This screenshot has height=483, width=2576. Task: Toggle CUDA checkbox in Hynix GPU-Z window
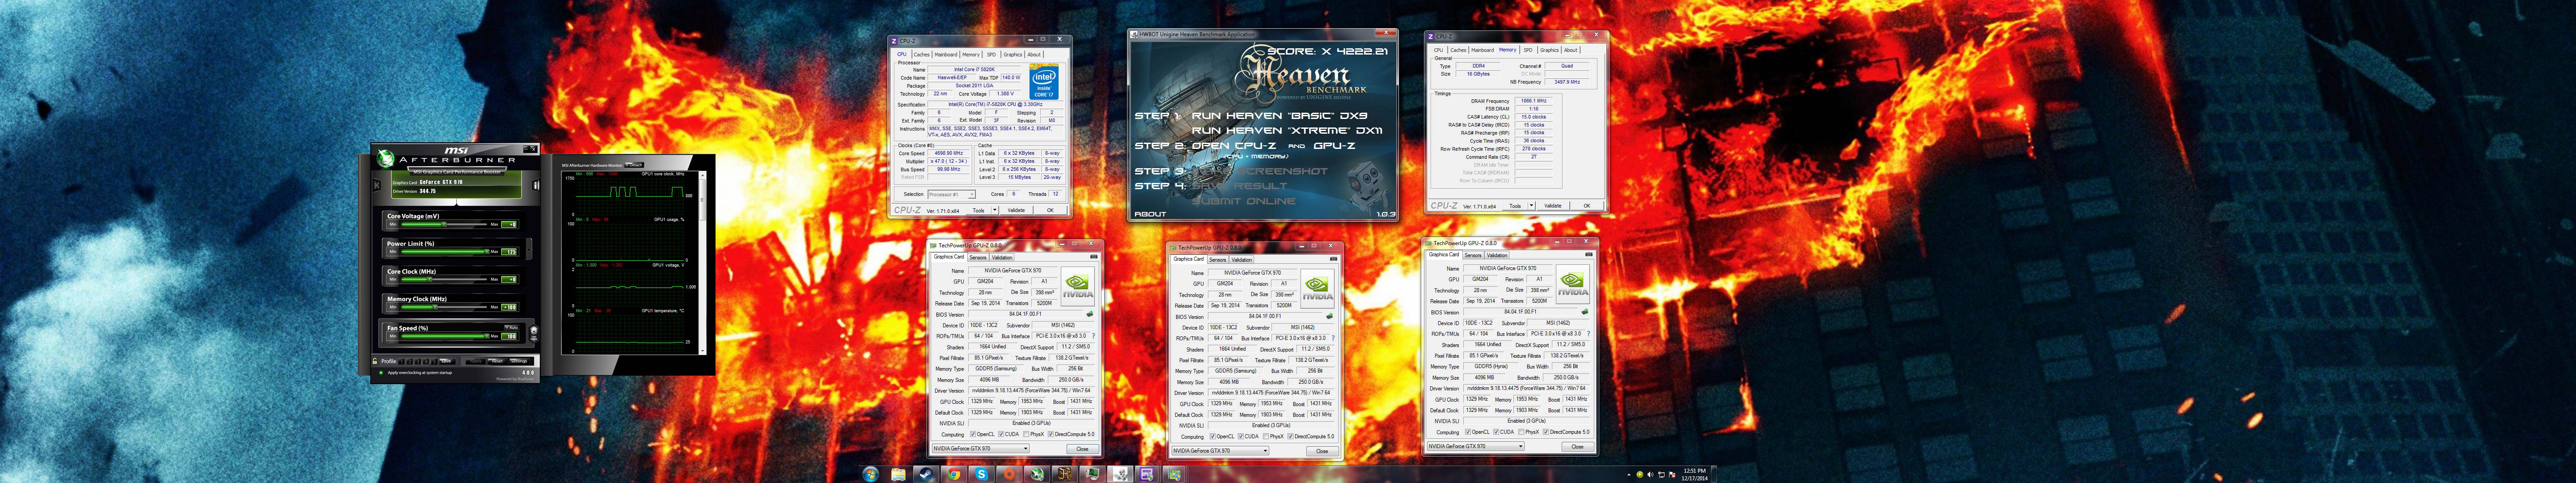coord(1496,432)
